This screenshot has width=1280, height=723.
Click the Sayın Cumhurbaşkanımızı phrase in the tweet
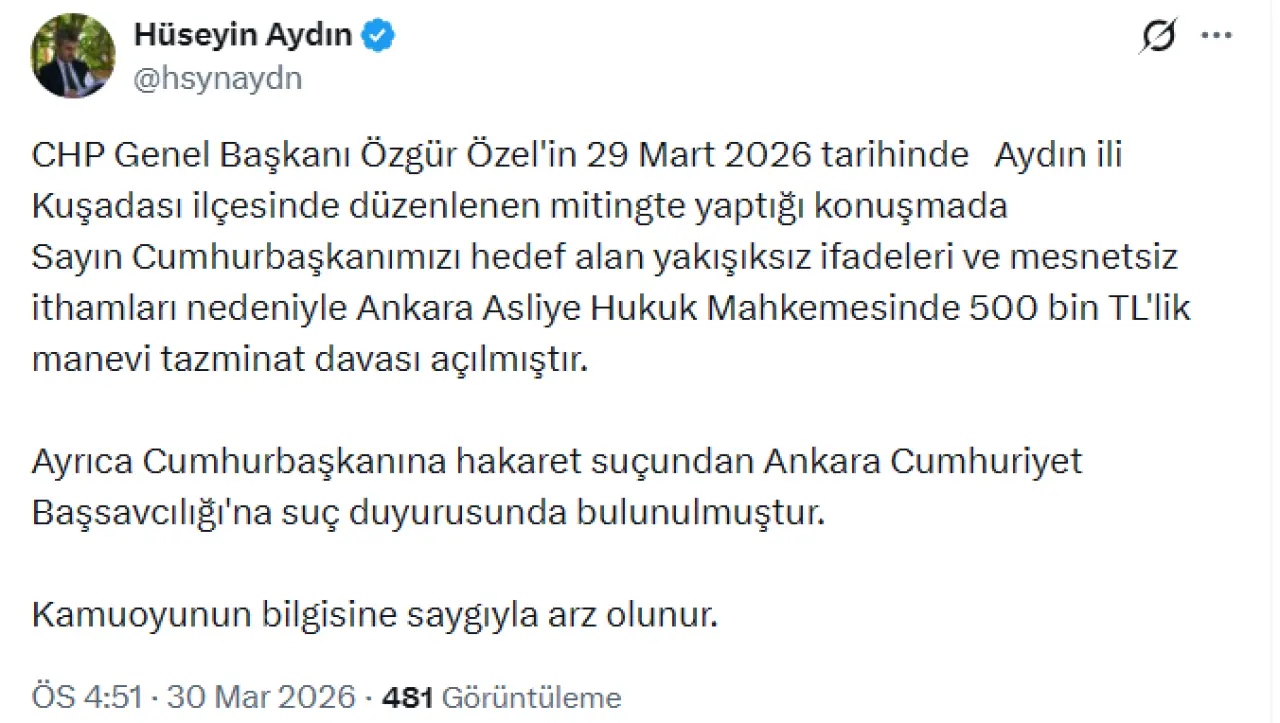coord(227,258)
